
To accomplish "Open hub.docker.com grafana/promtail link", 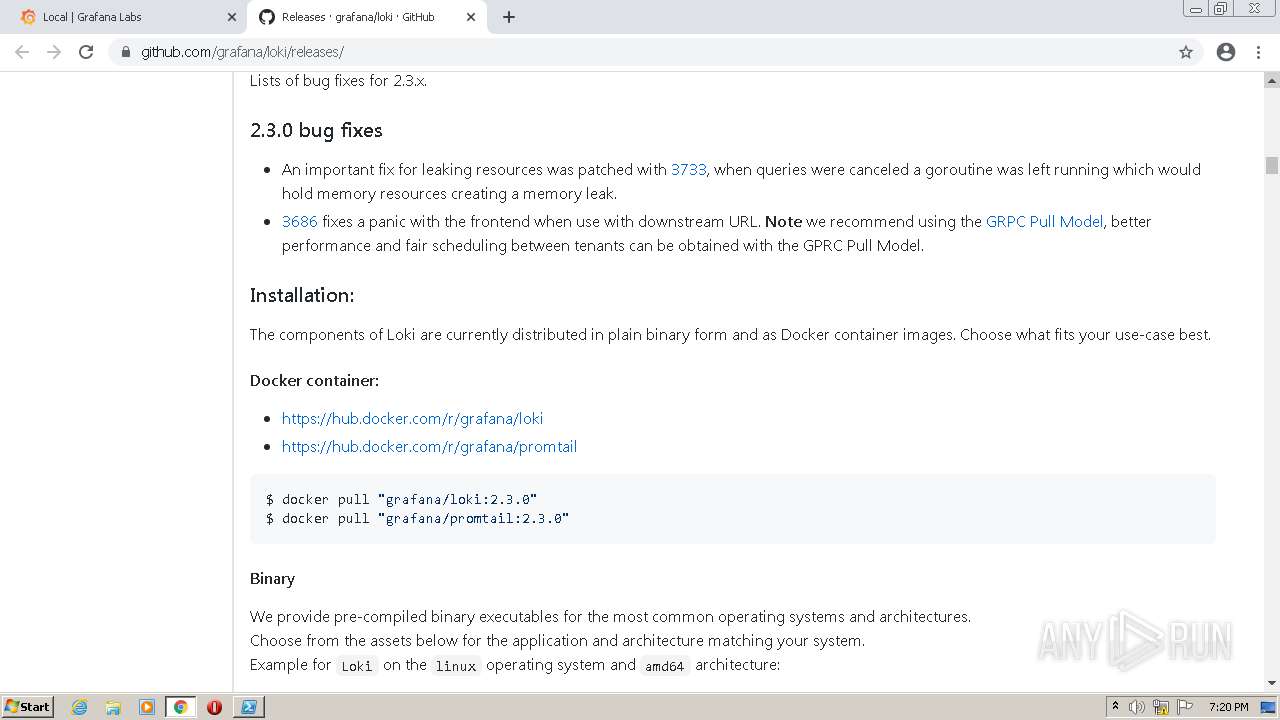I will 429,447.
